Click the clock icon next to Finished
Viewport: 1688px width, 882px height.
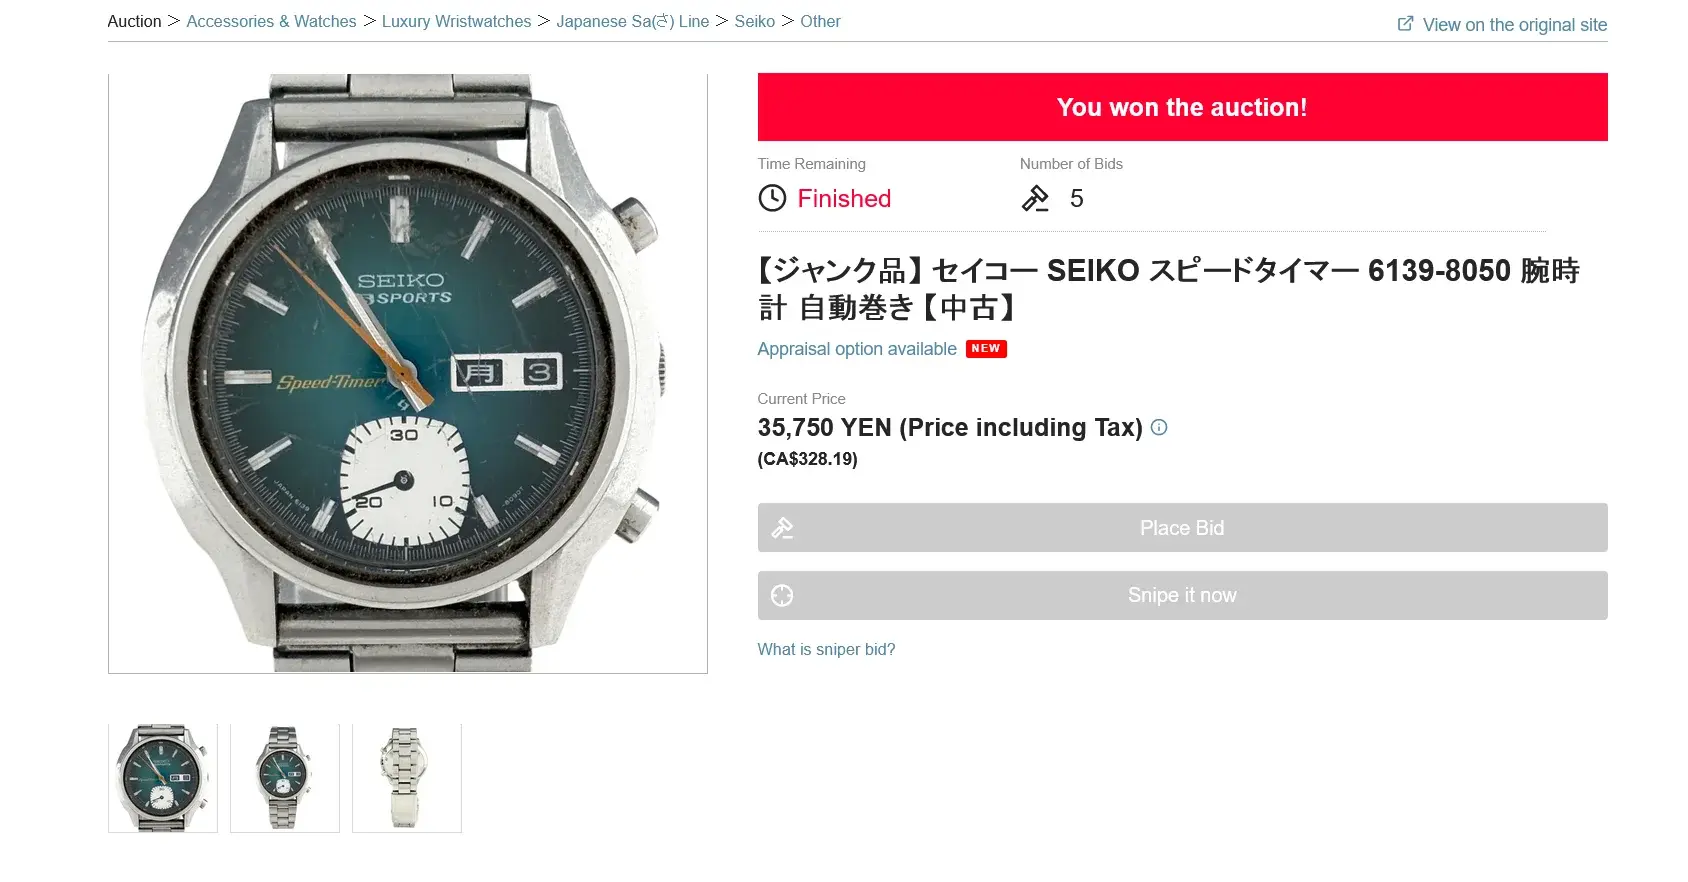click(x=772, y=198)
